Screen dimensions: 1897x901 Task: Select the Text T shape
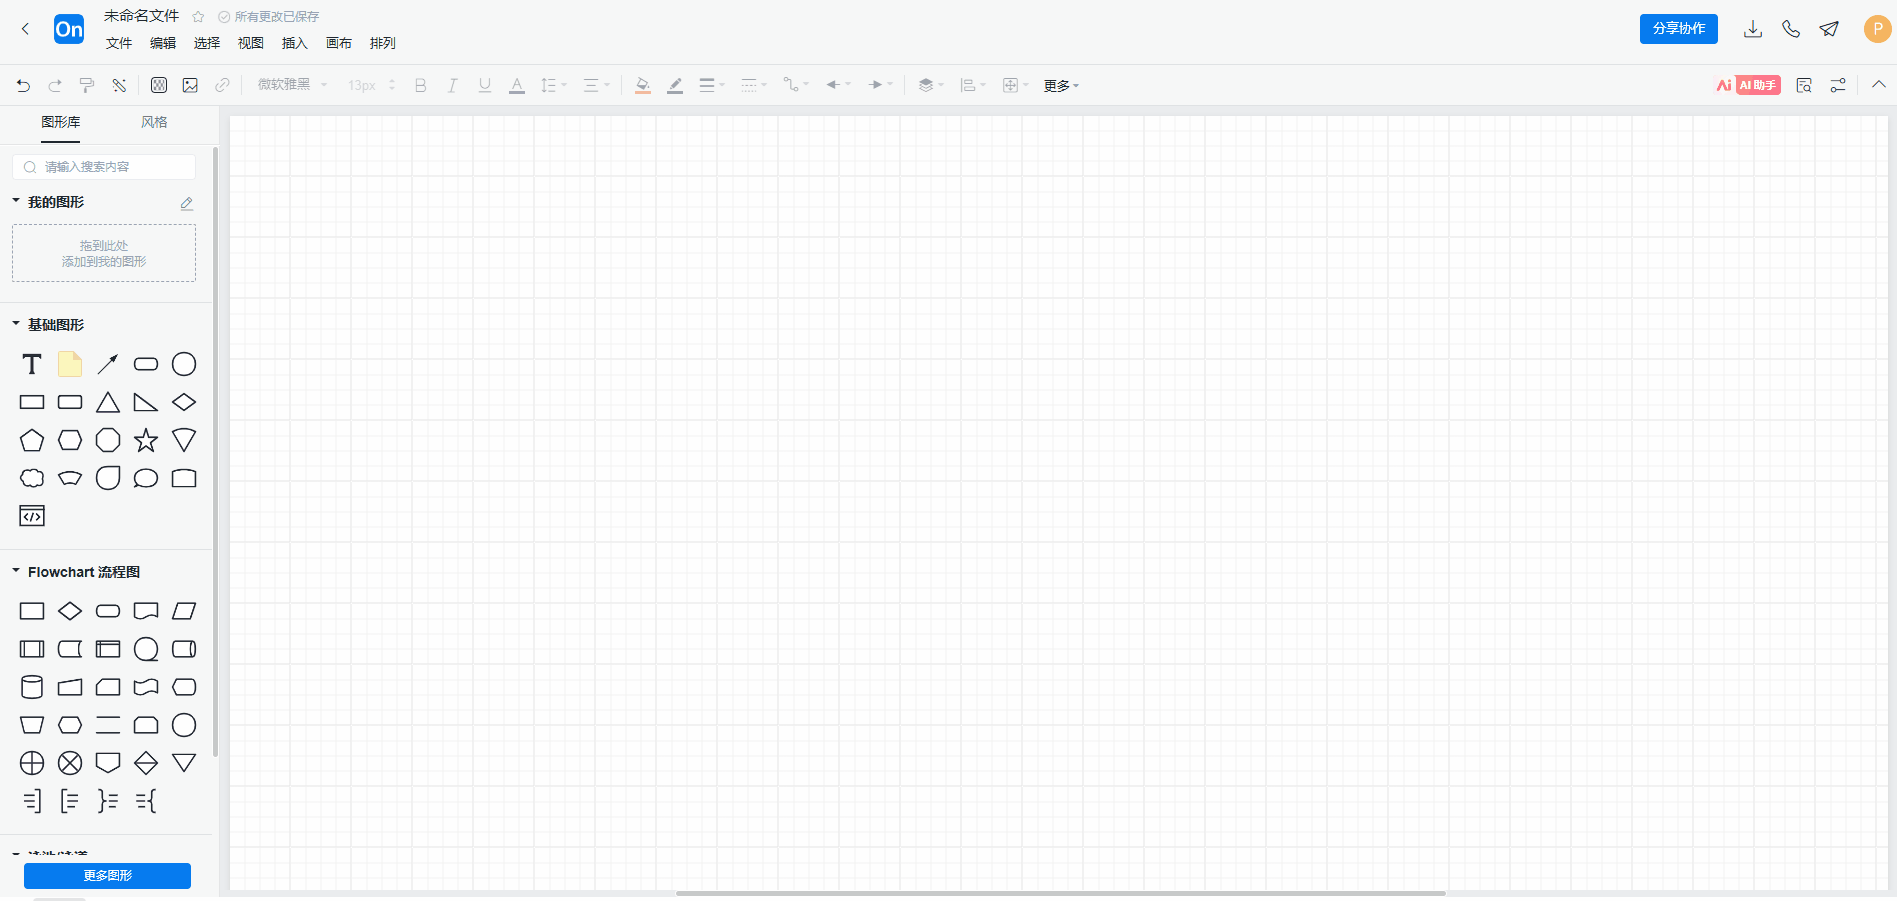tap(32, 365)
